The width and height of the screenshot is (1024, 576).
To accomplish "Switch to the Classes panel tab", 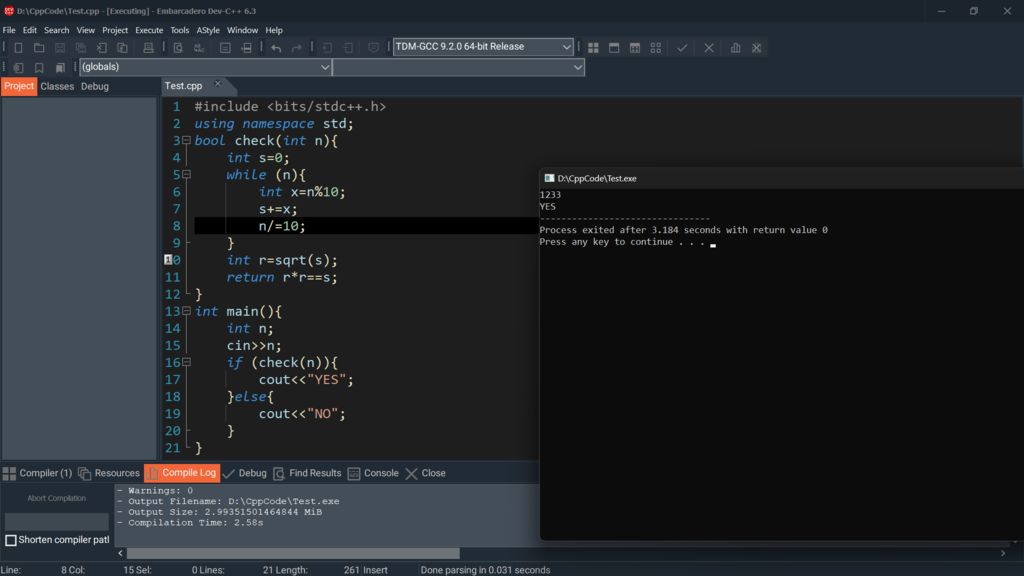I will pos(57,86).
